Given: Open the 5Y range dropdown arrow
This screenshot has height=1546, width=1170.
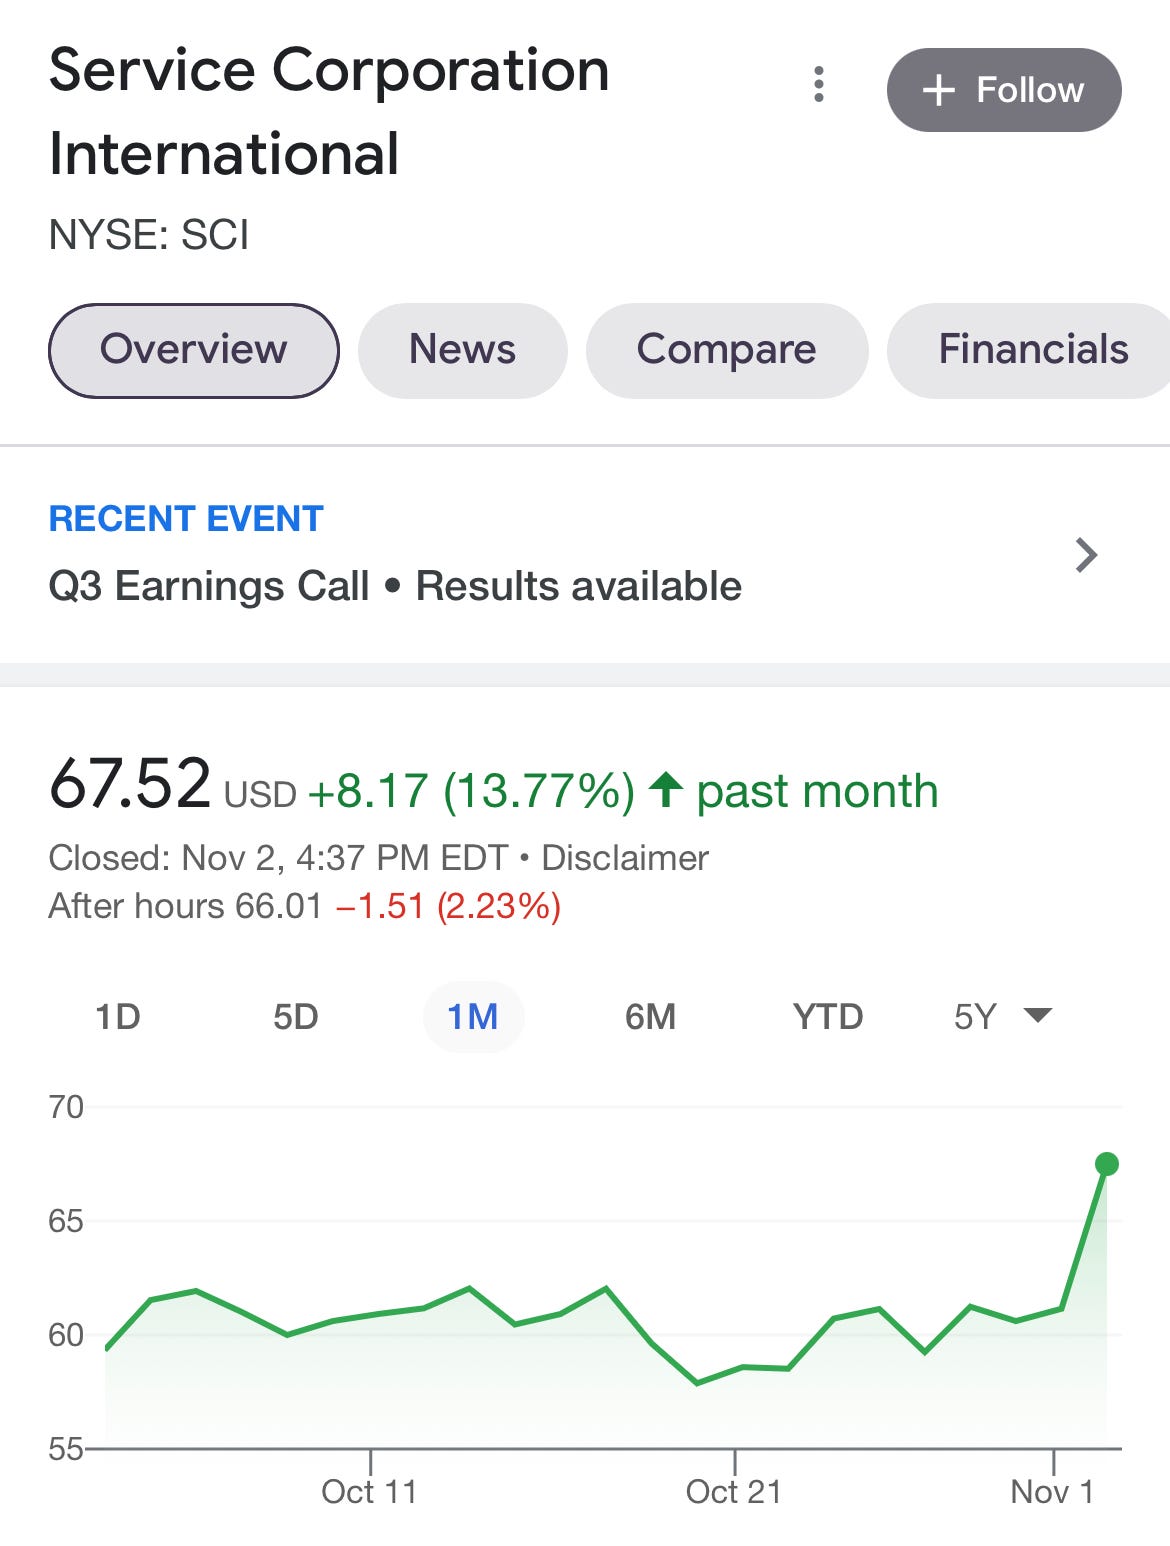Looking at the screenshot, I should pos(1038,1016).
